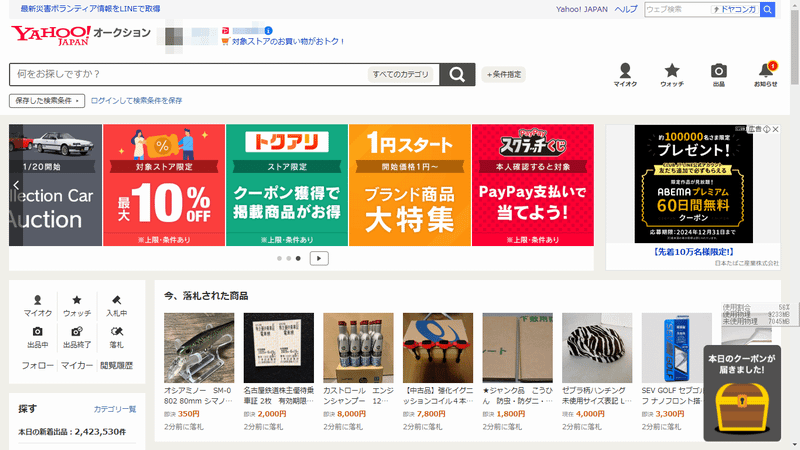Image resolution: width=800 pixels, height=450 pixels.
Task: Open the zebra hunting cap thumbnail
Action: (597, 348)
